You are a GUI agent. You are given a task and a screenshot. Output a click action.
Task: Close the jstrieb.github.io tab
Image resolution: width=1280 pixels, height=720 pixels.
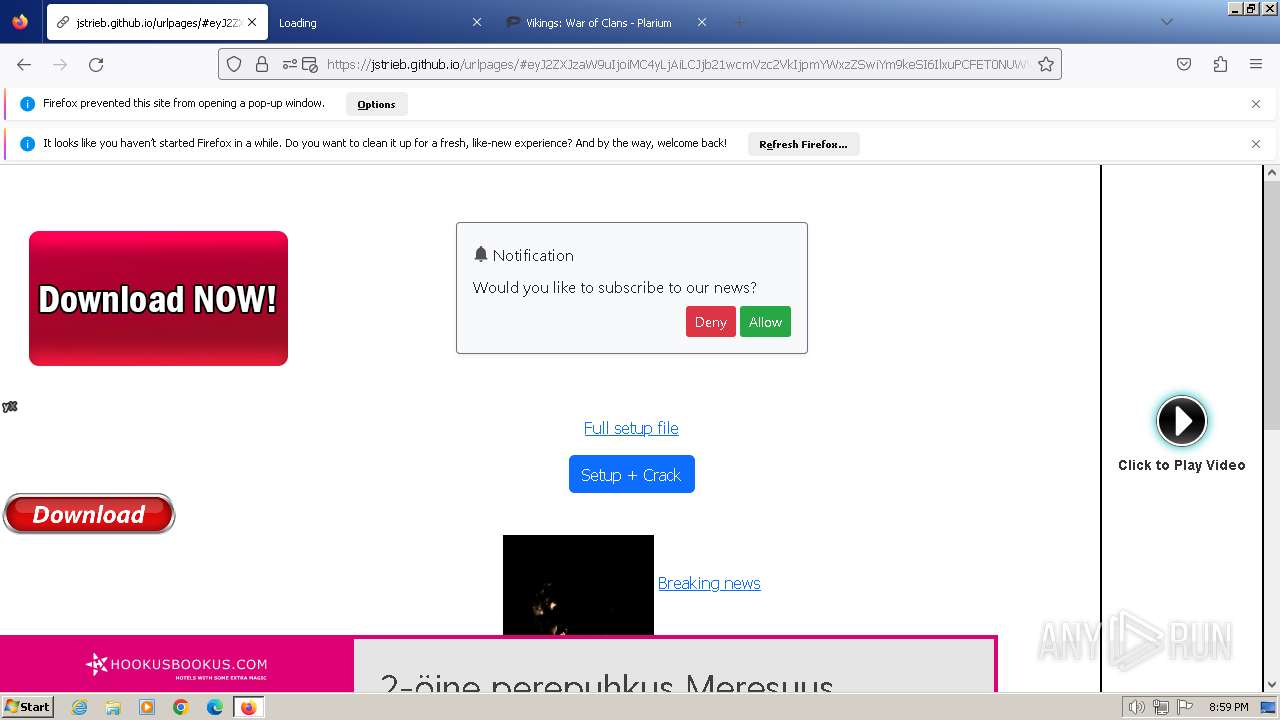click(252, 22)
